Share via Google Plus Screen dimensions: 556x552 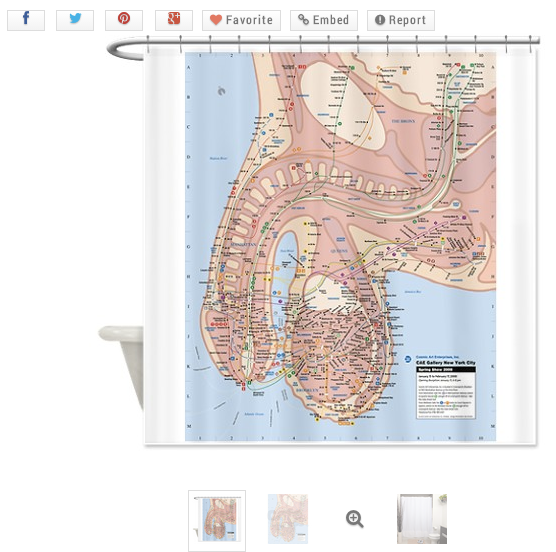click(174, 20)
